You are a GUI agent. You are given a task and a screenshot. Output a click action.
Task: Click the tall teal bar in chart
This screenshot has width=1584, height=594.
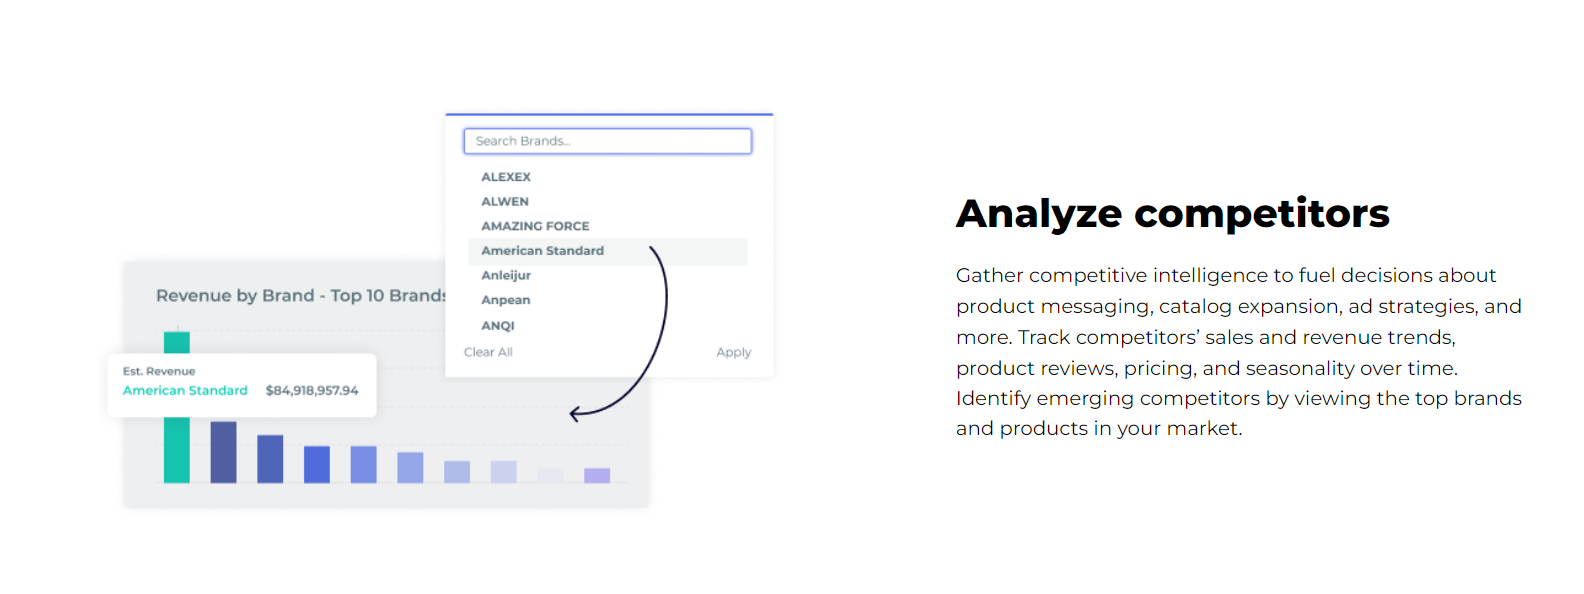pos(177,450)
